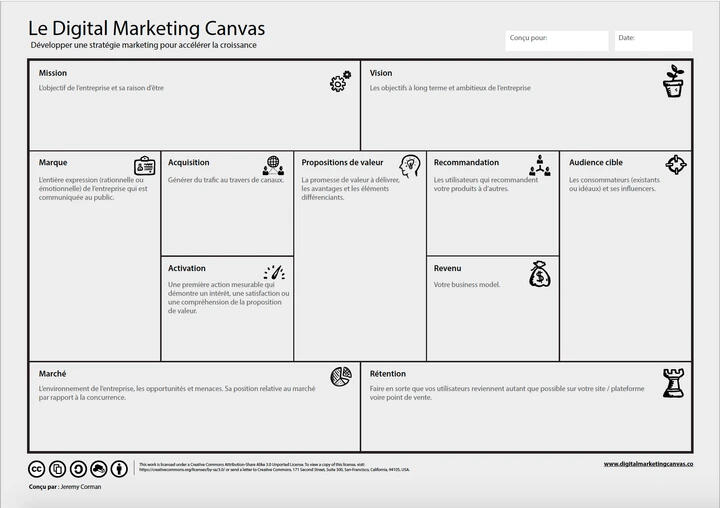Click the 'Propositions de valeur' heading
Image resolution: width=720 pixels, height=508 pixels.
[x=342, y=163]
